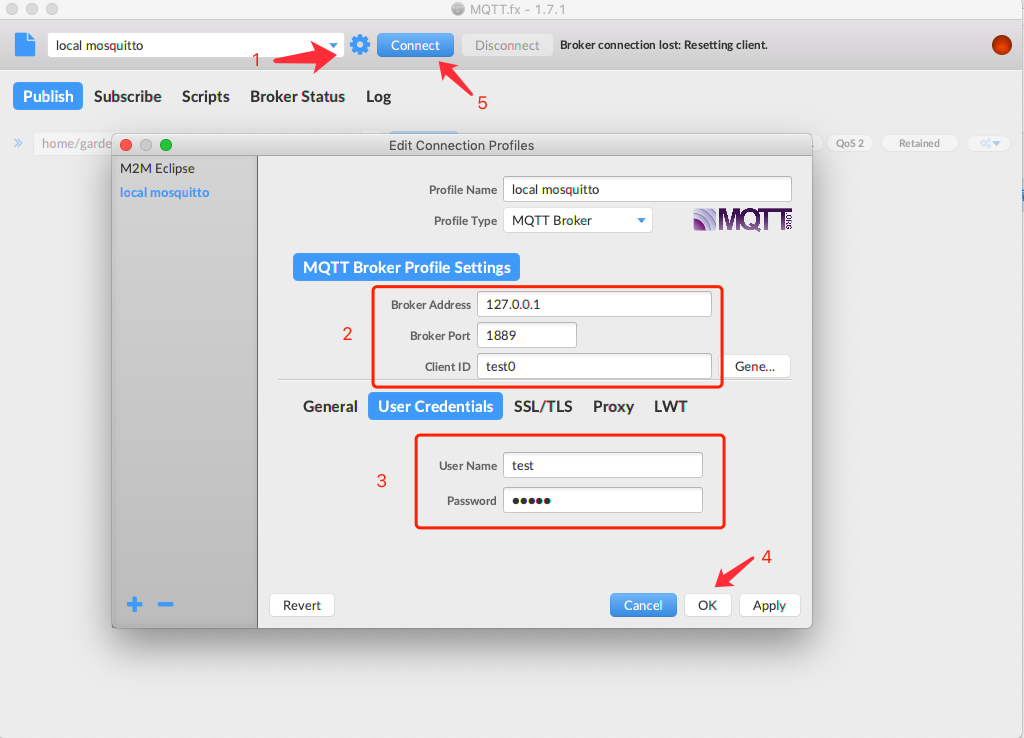Open the SSL/TLS tab in the dialog
The width and height of the screenshot is (1024, 738).
point(543,406)
